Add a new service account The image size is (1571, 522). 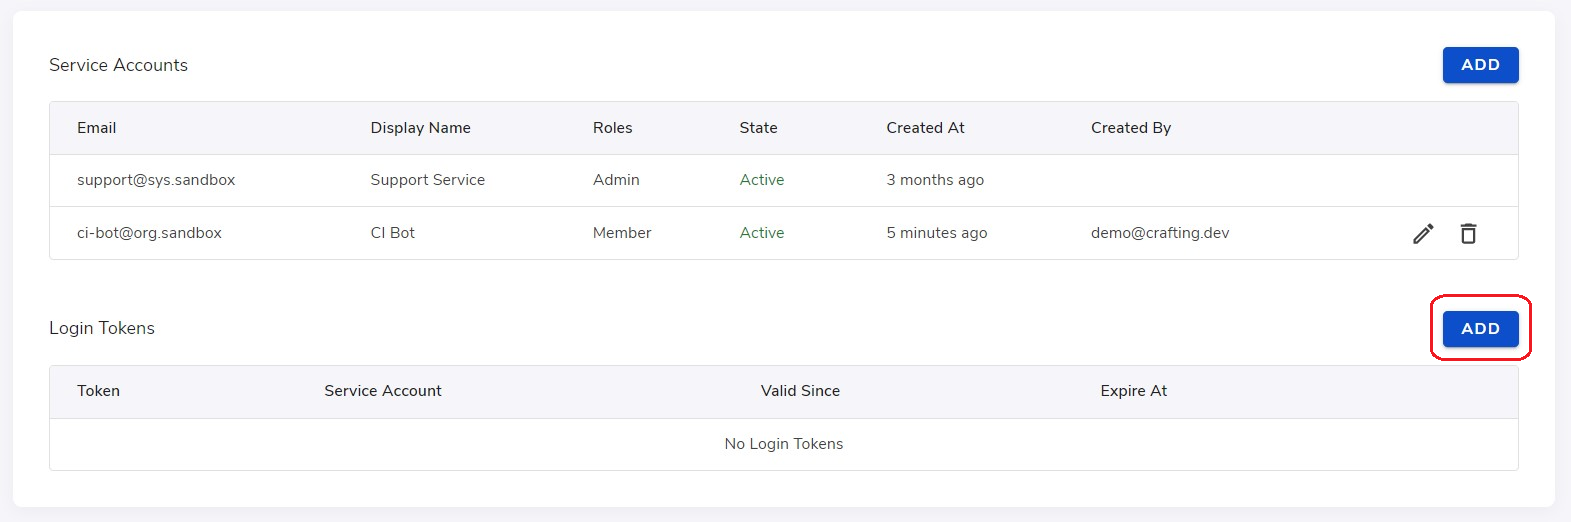pos(1480,65)
